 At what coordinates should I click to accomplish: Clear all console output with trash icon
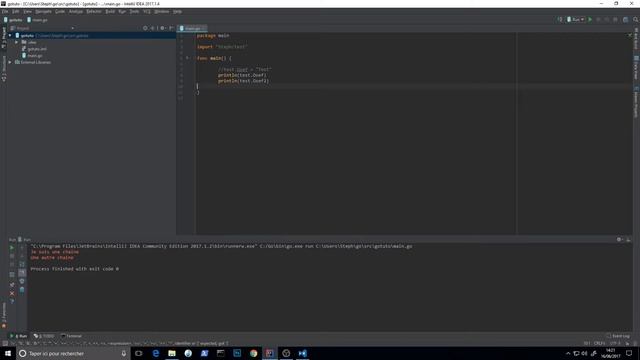(22, 290)
